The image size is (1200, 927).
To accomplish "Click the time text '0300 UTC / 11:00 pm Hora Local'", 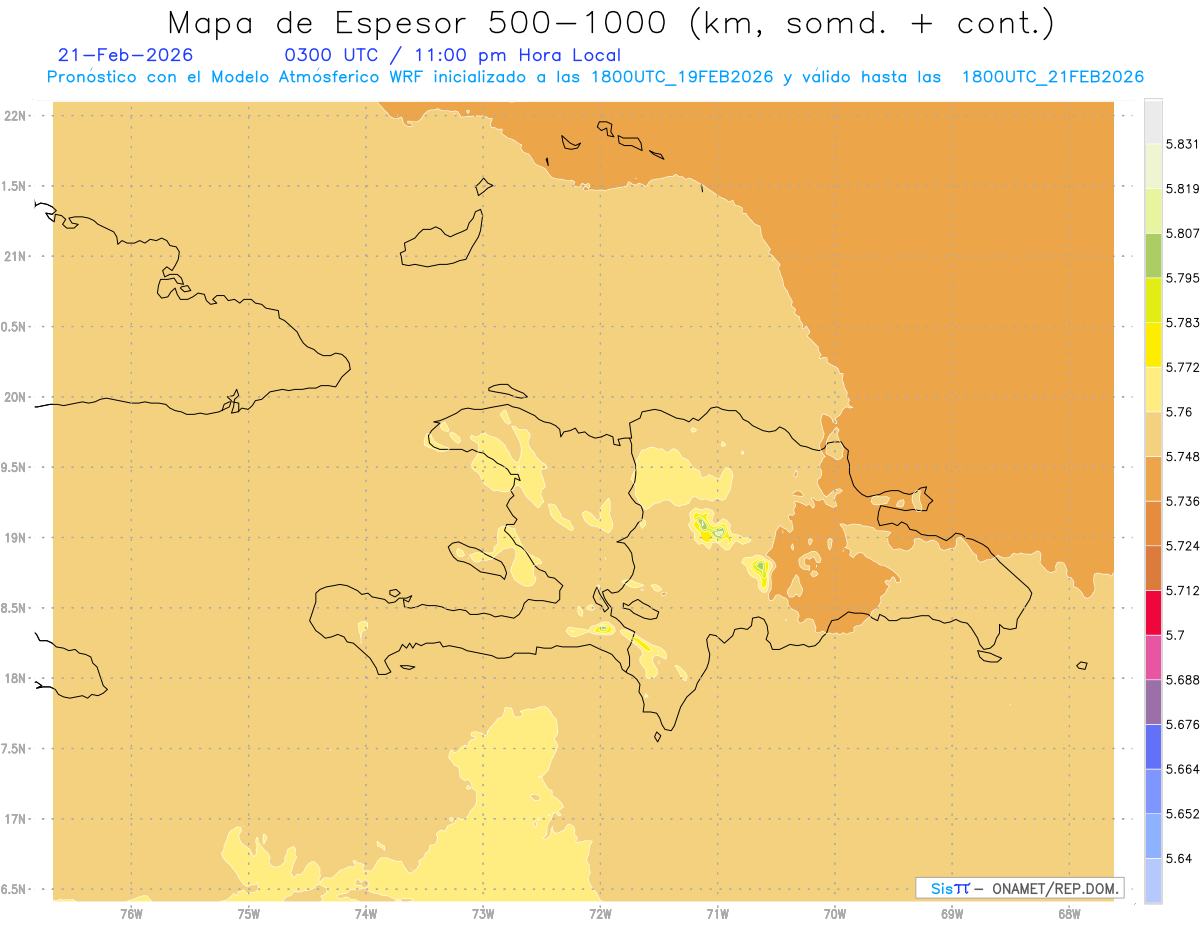I will point(453,56).
